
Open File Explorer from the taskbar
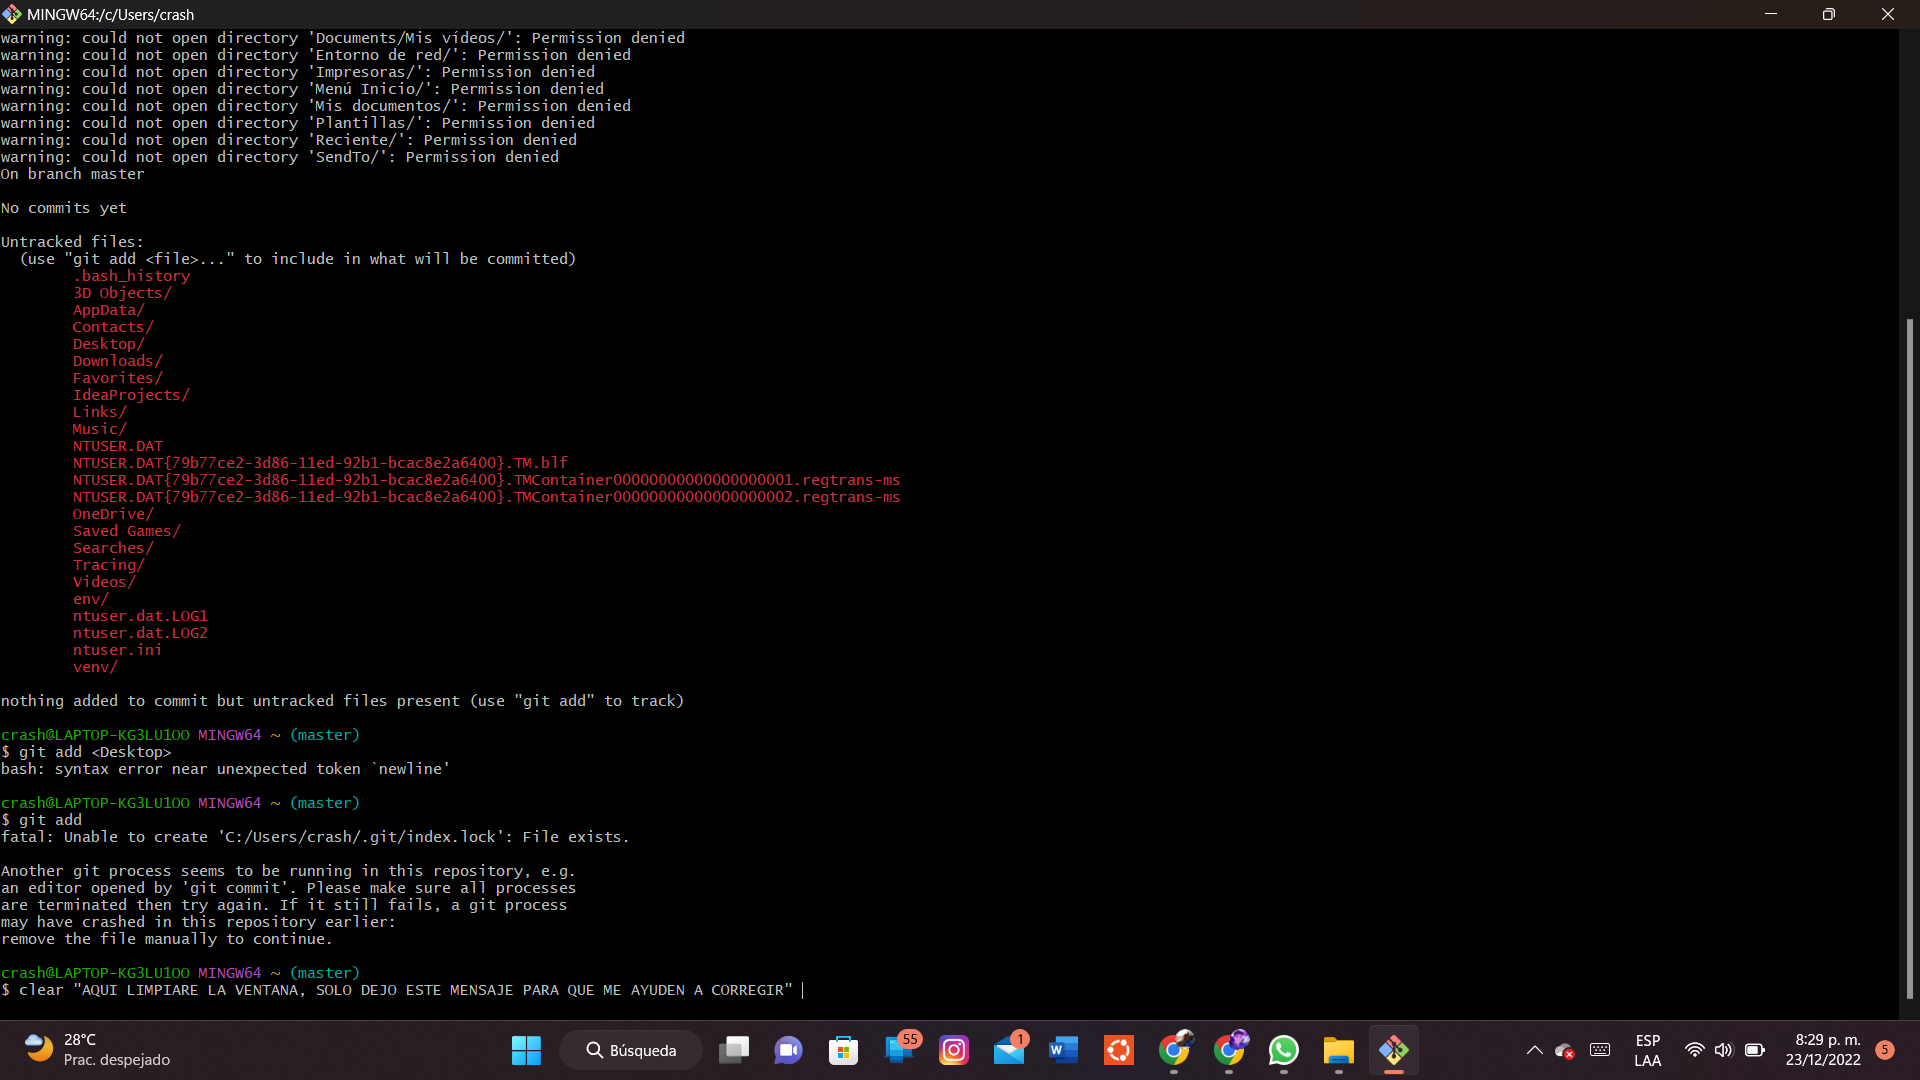[x=1338, y=1050]
